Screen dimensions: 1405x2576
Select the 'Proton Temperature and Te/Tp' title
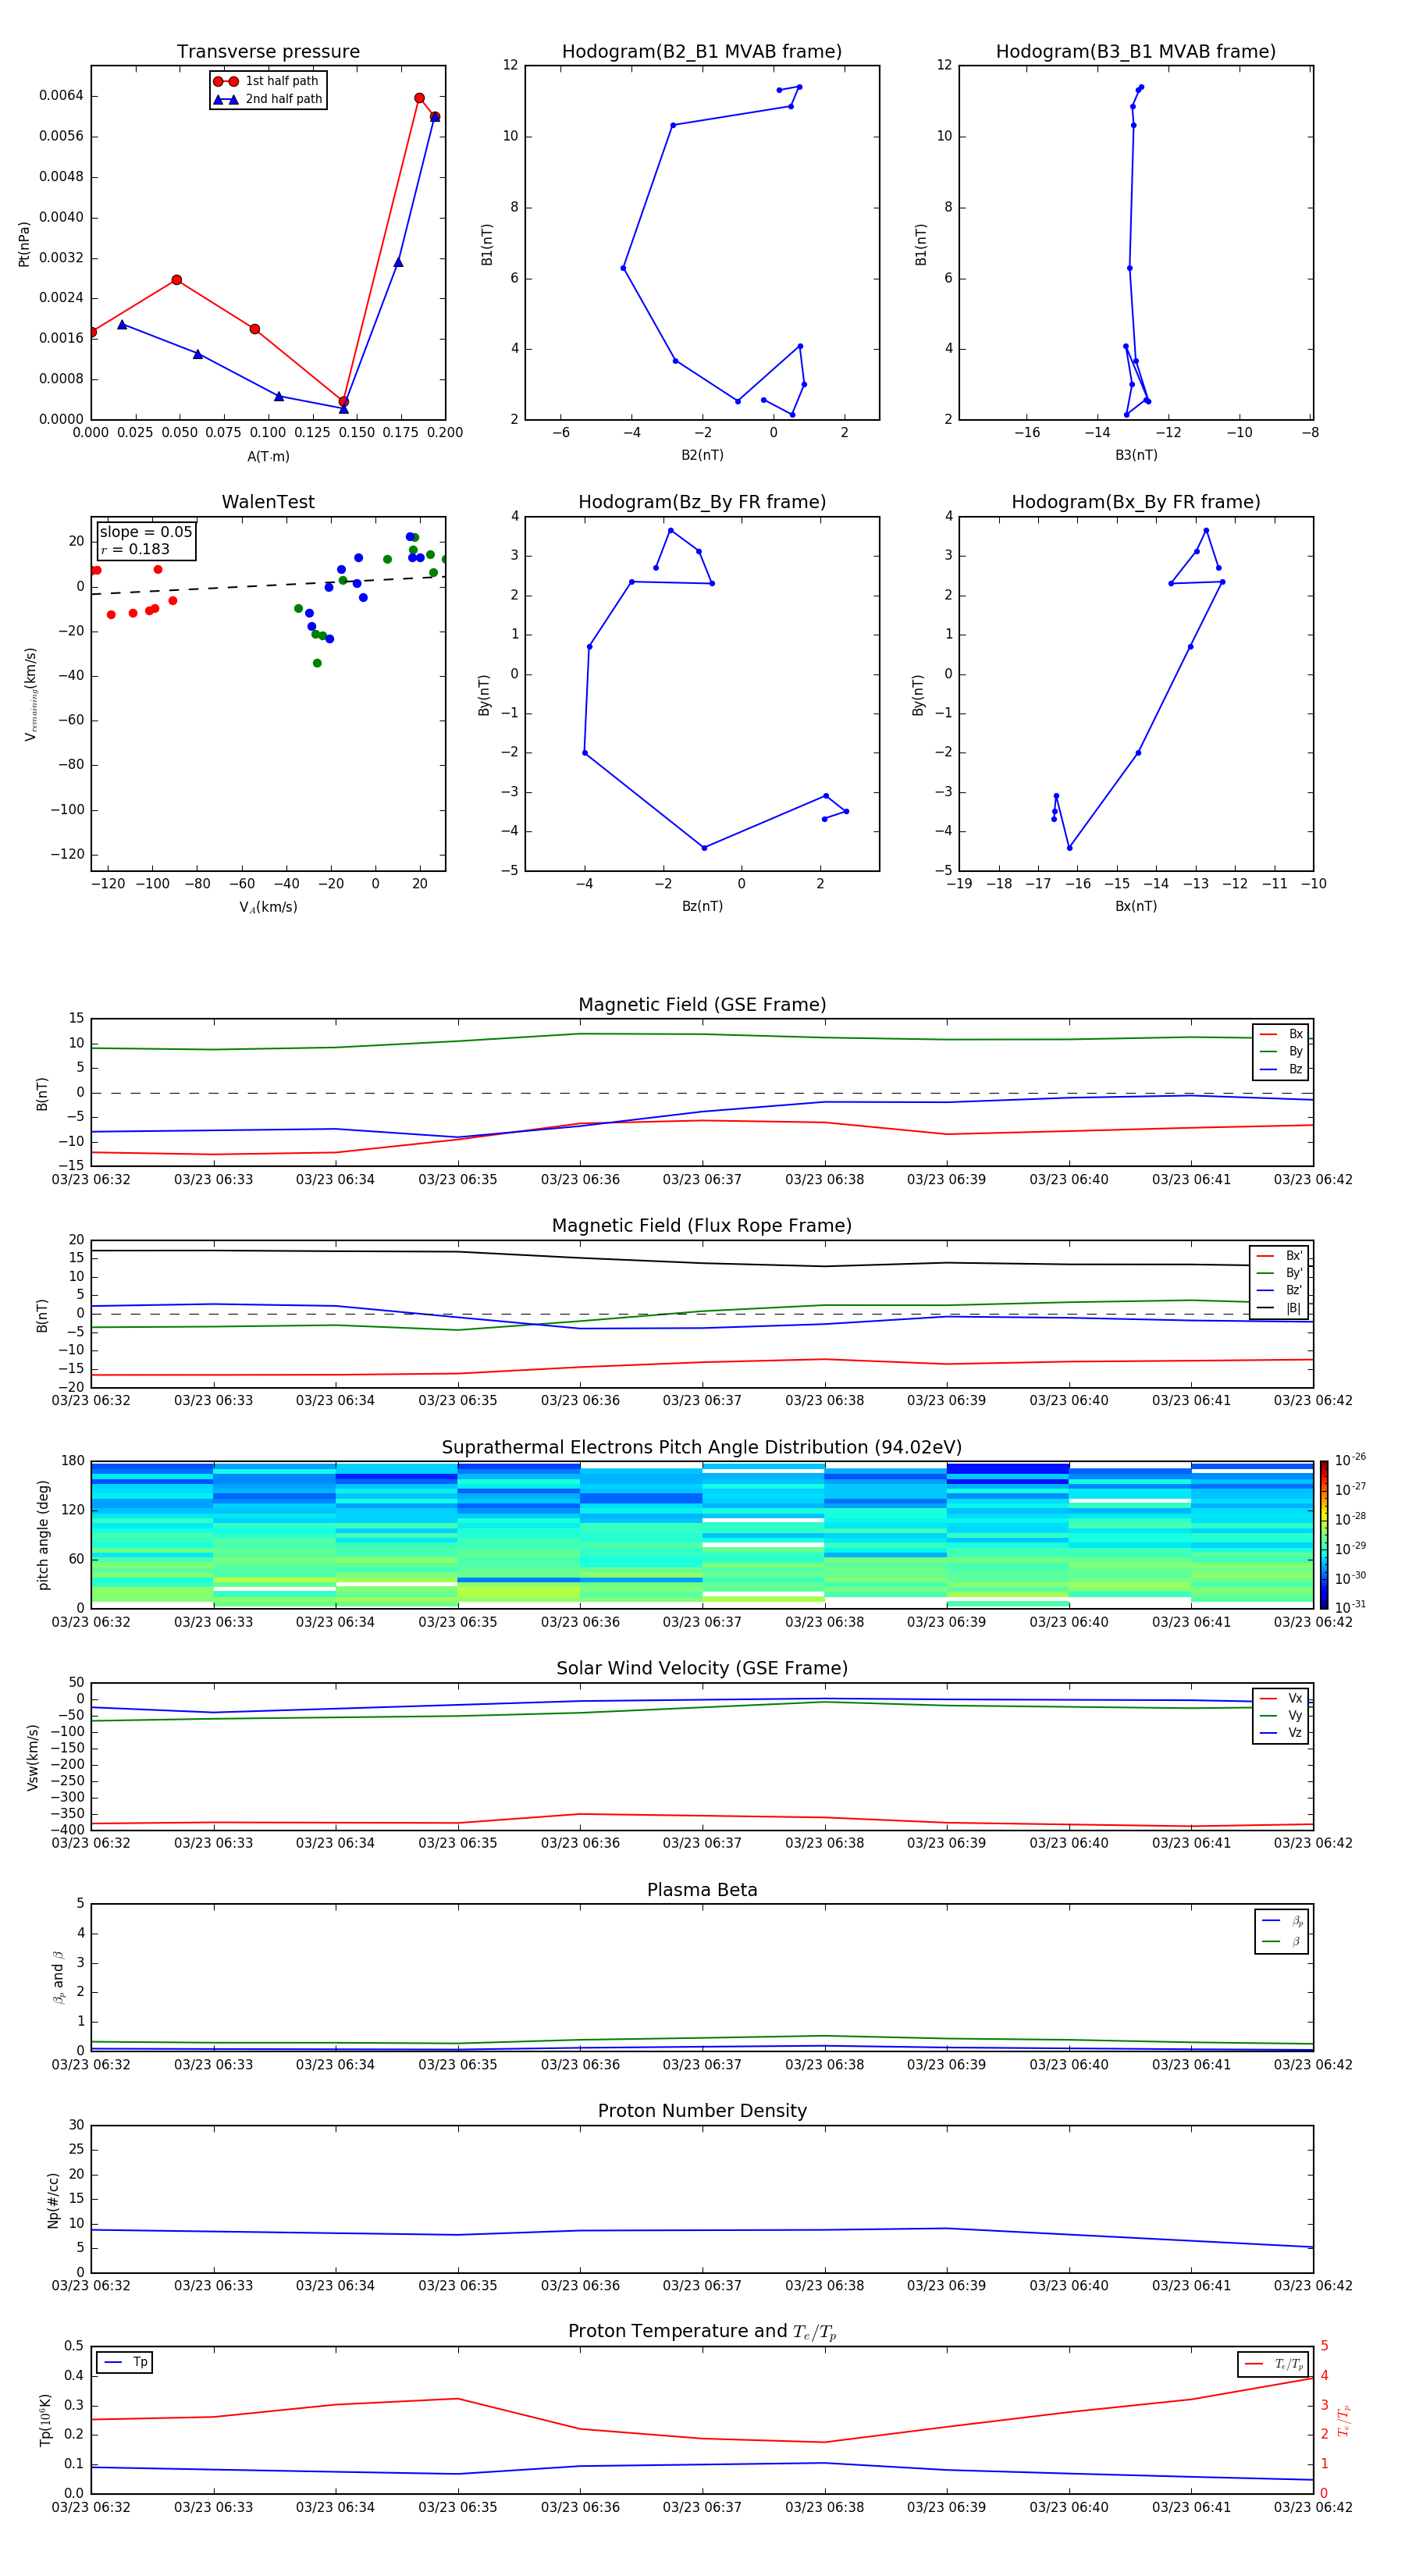702,2333
